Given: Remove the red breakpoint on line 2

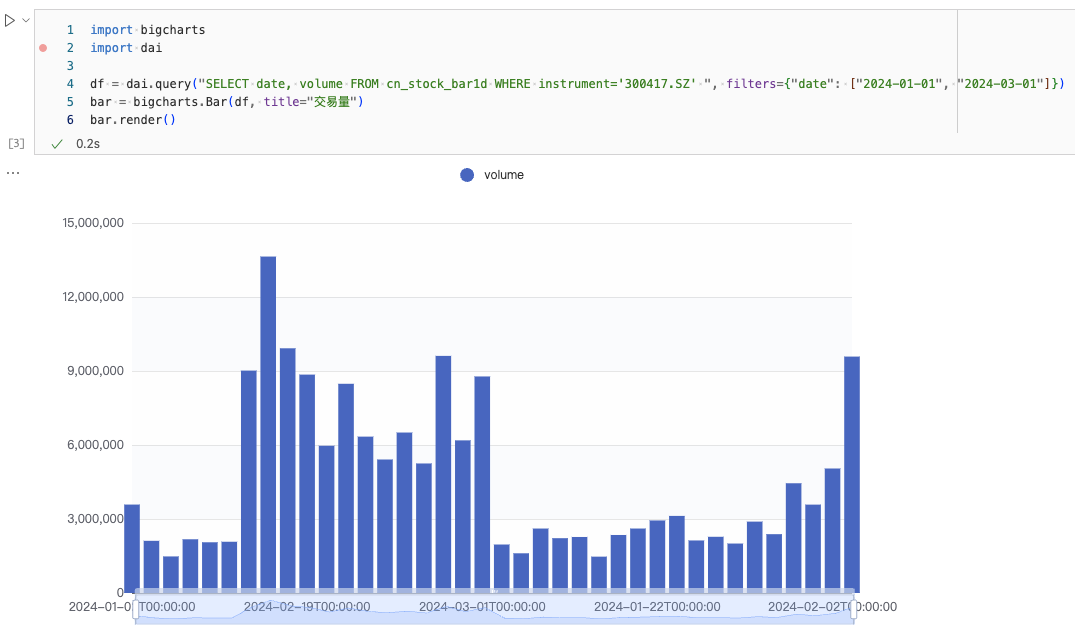Looking at the screenshot, I should tap(42, 48).
